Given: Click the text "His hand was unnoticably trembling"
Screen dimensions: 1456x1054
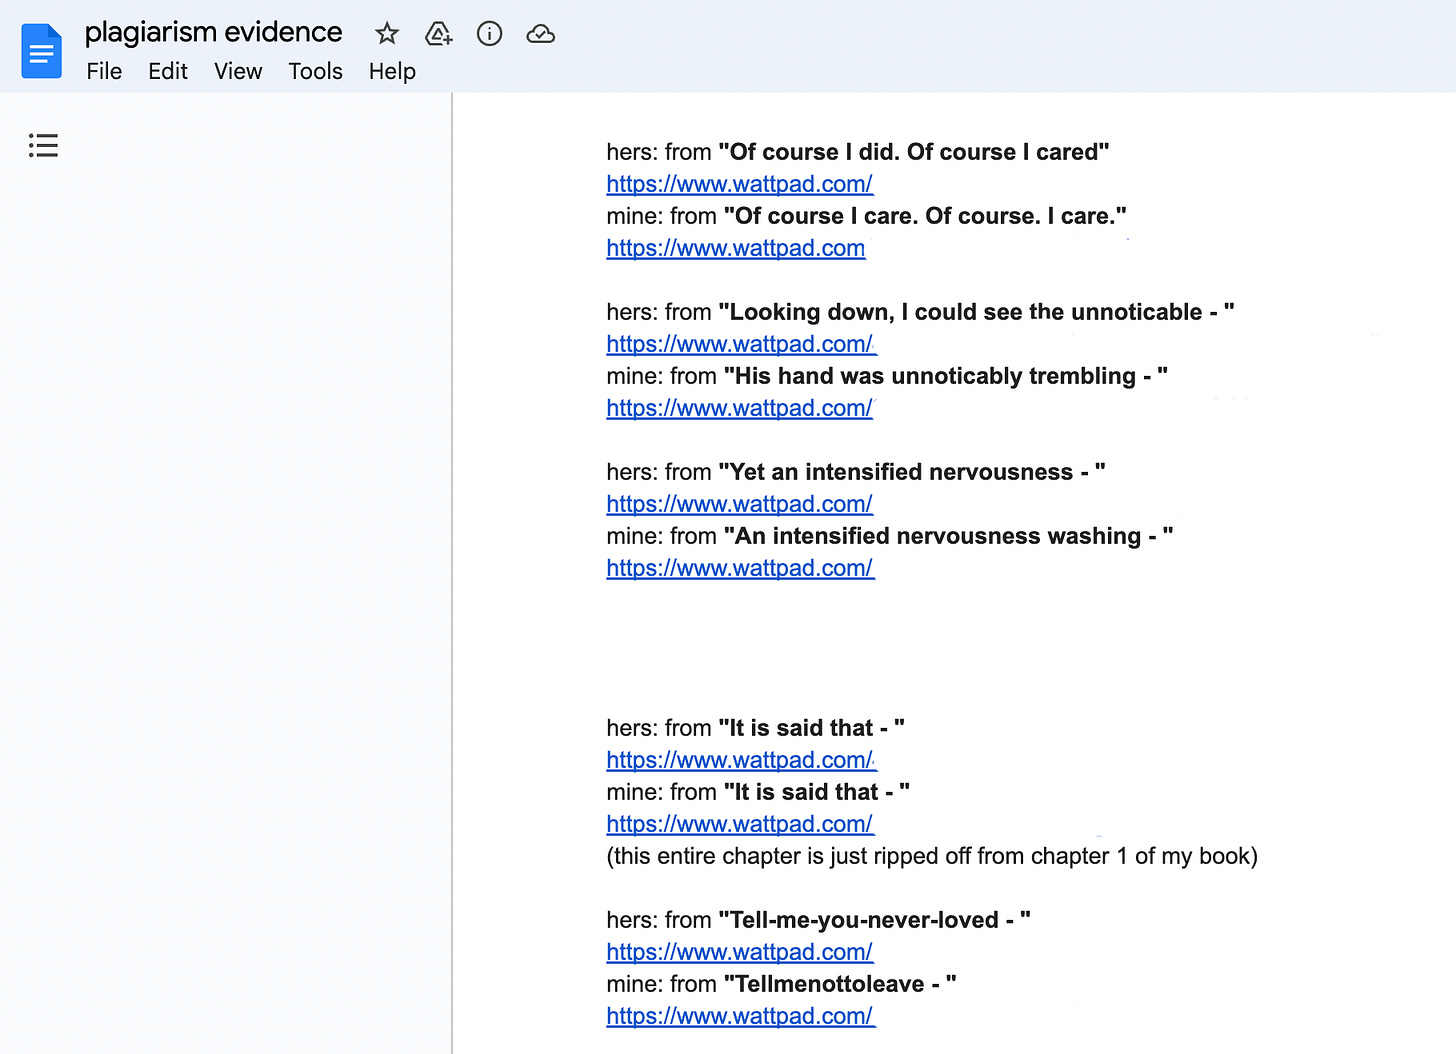Looking at the screenshot, I should click(x=936, y=376).
